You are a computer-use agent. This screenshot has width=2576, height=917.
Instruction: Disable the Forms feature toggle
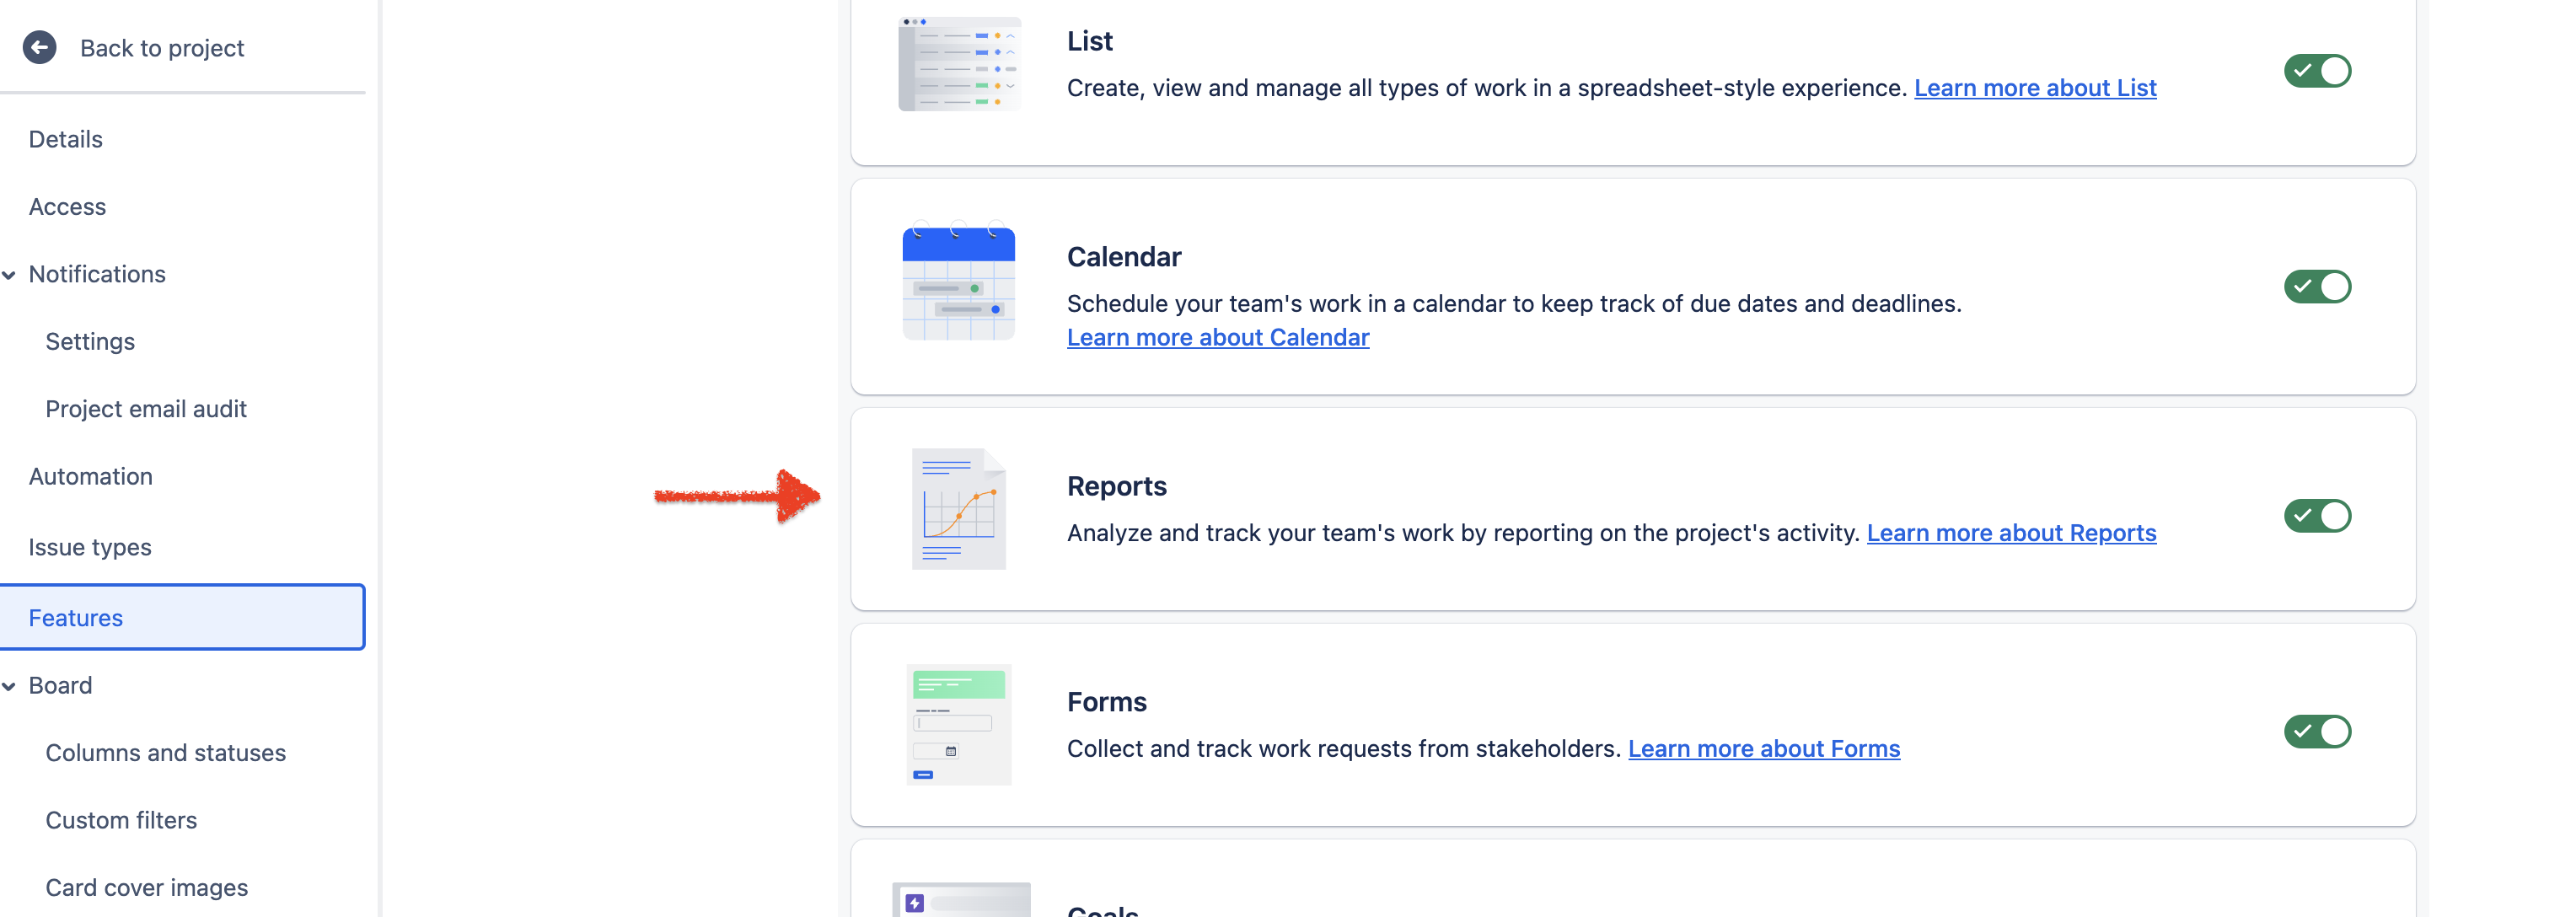tap(2316, 732)
